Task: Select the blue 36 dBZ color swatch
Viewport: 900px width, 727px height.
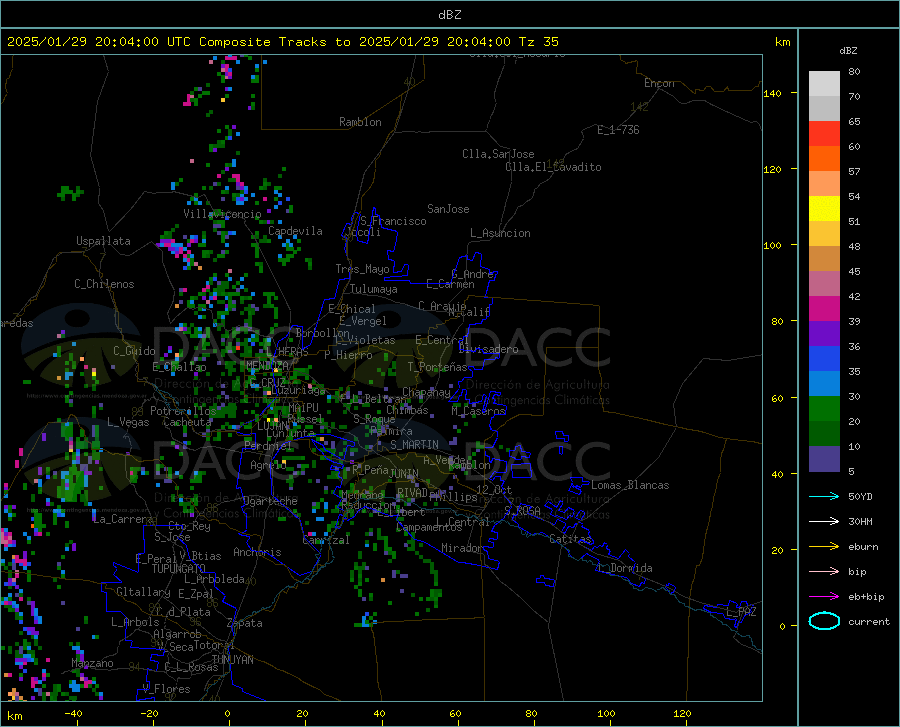Action: click(x=824, y=359)
